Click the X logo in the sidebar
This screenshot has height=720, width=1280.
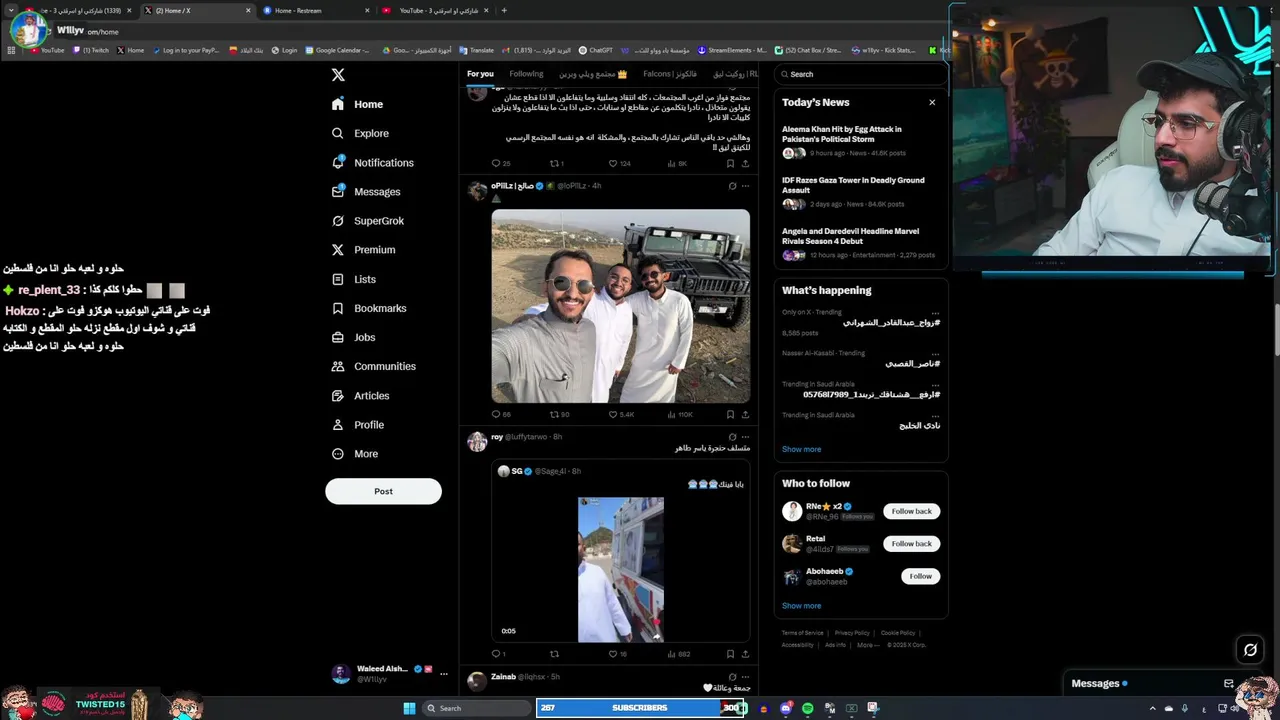(x=338, y=75)
